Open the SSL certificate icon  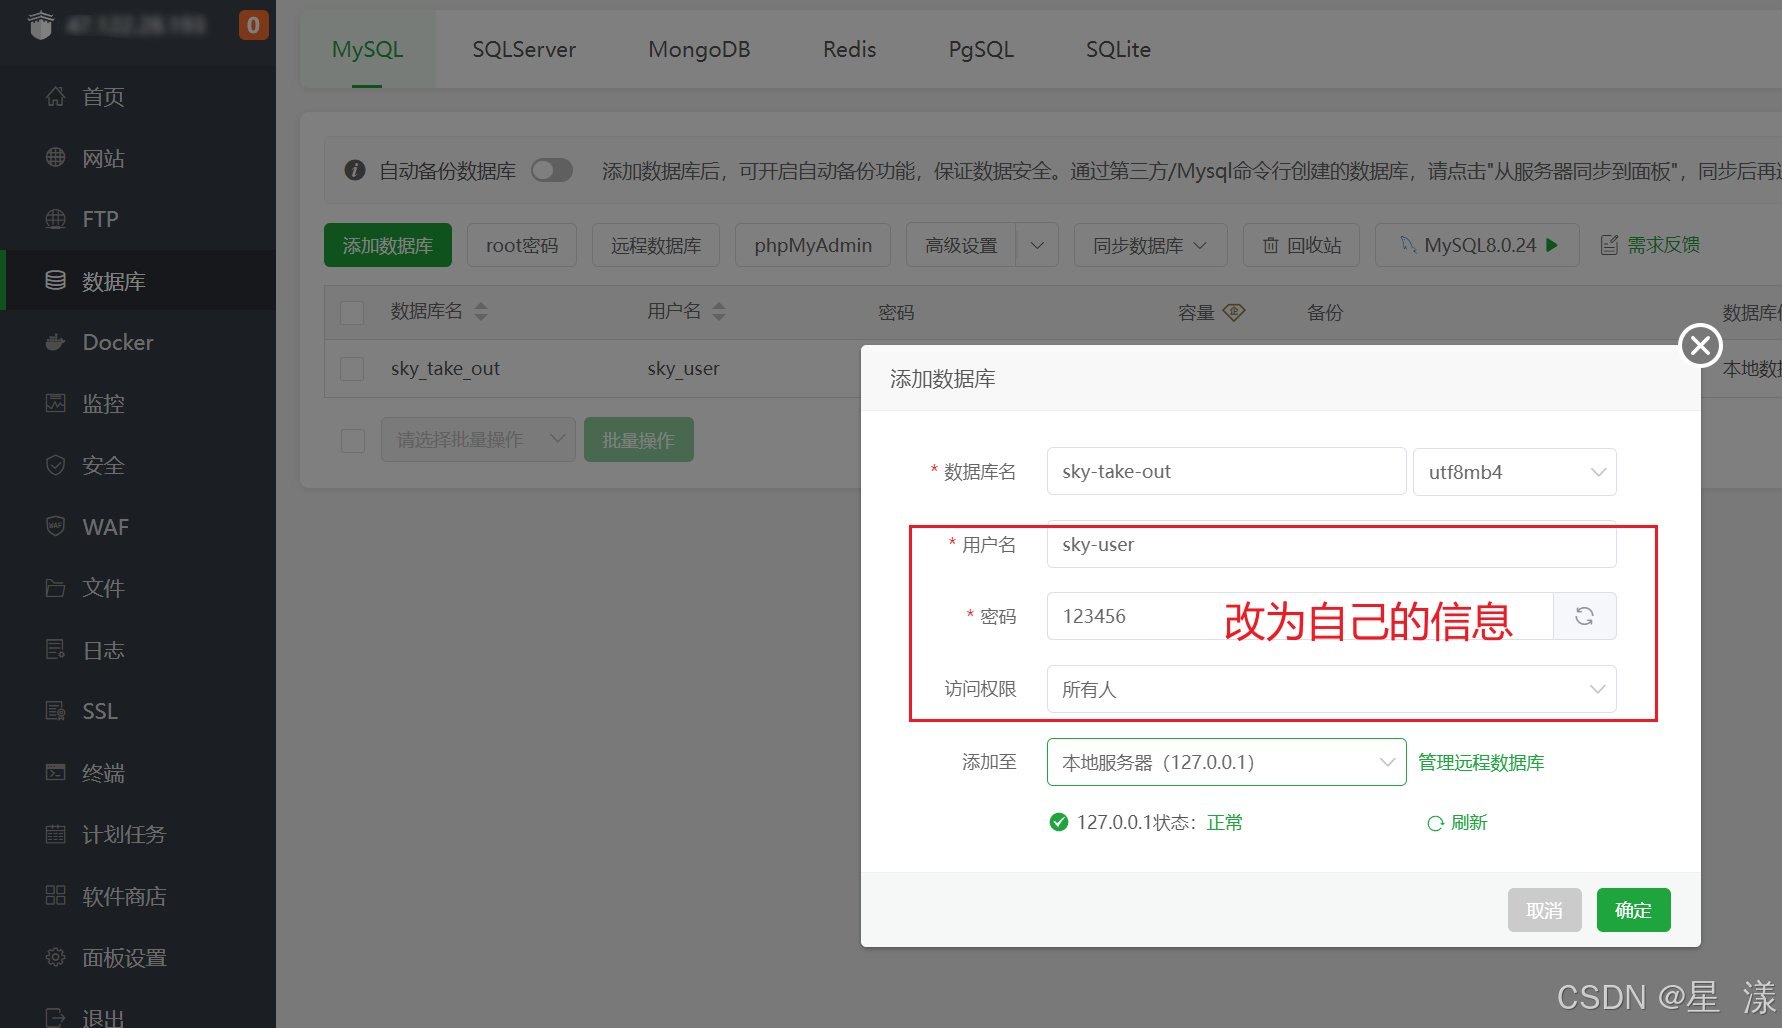pyautogui.click(x=56, y=711)
